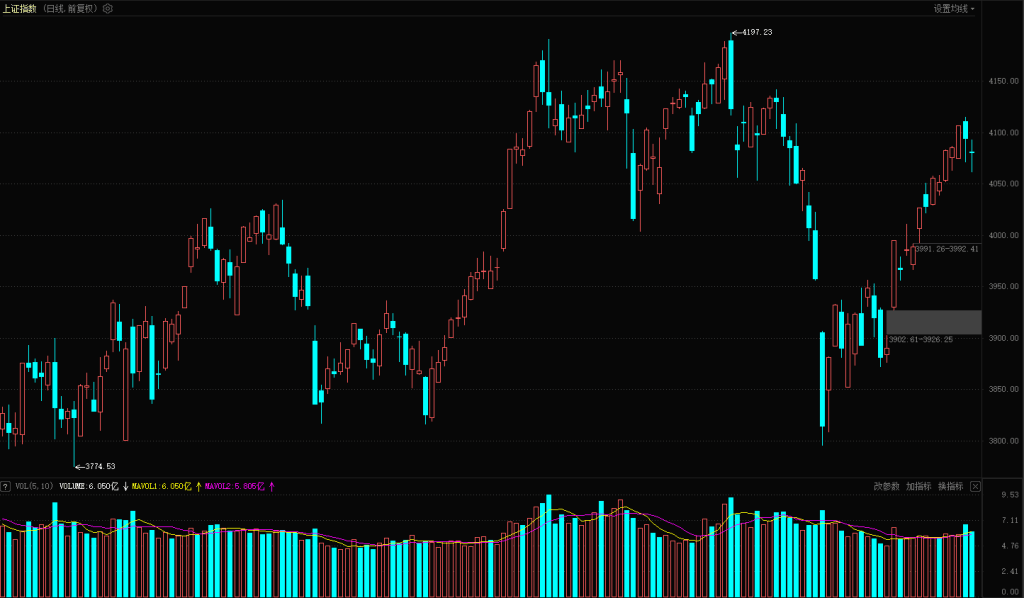Image resolution: width=1024 pixels, height=598 pixels.
Task: Click the yellow up arrow beside MAVOL1 value
Action: 198,486
